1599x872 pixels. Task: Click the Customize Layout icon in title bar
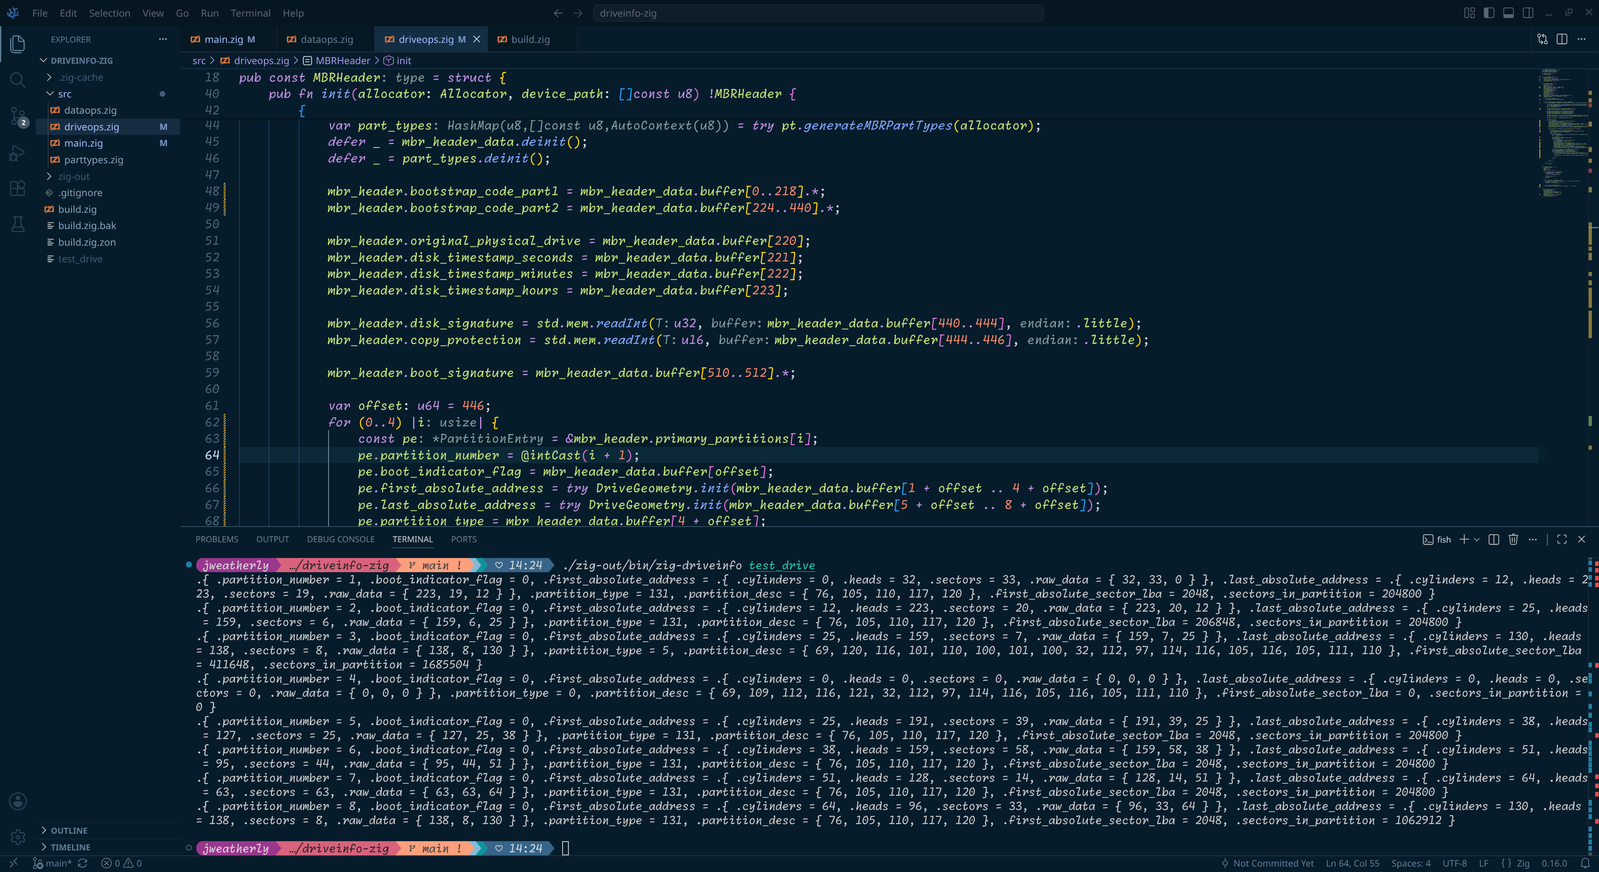tap(1469, 13)
